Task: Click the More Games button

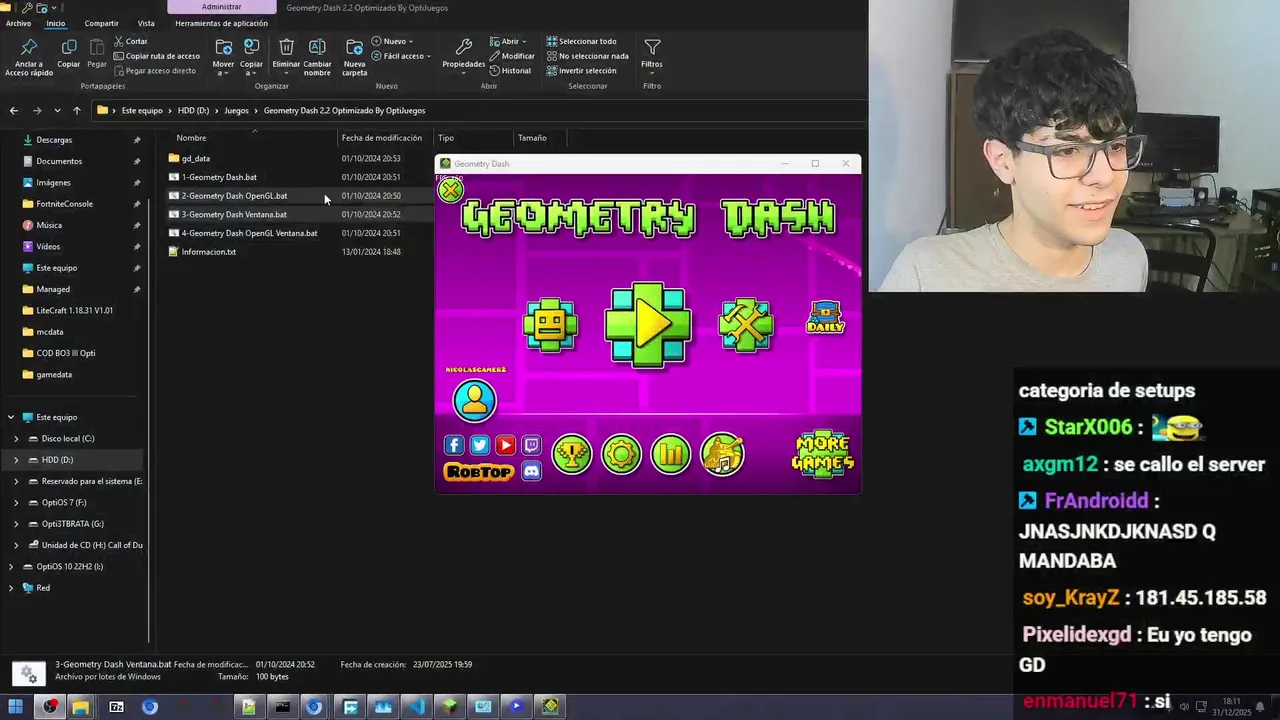Action: (823, 453)
